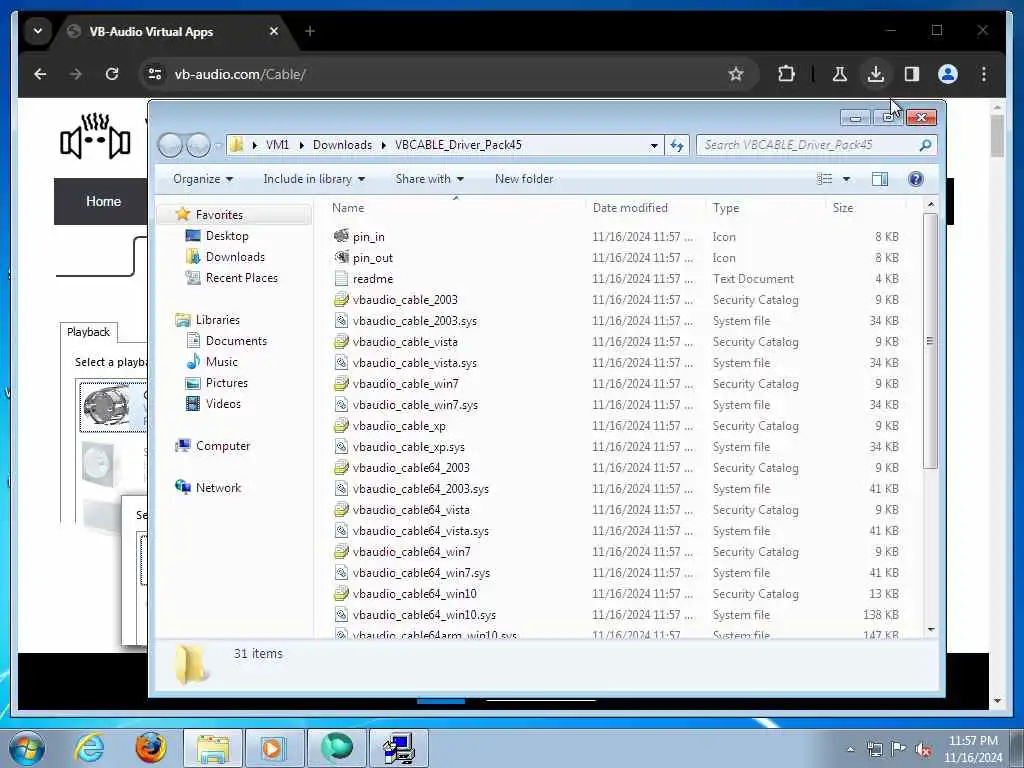The height and width of the screenshot is (768, 1024).
Task: Open view options dropdown arrow
Action: pyautogui.click(x=846, y=179)
